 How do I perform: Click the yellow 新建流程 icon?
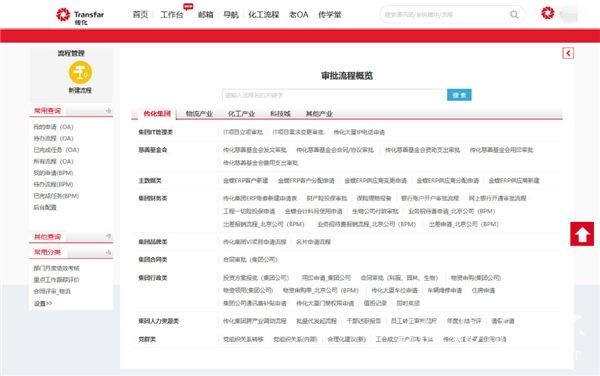coord(80,72)
